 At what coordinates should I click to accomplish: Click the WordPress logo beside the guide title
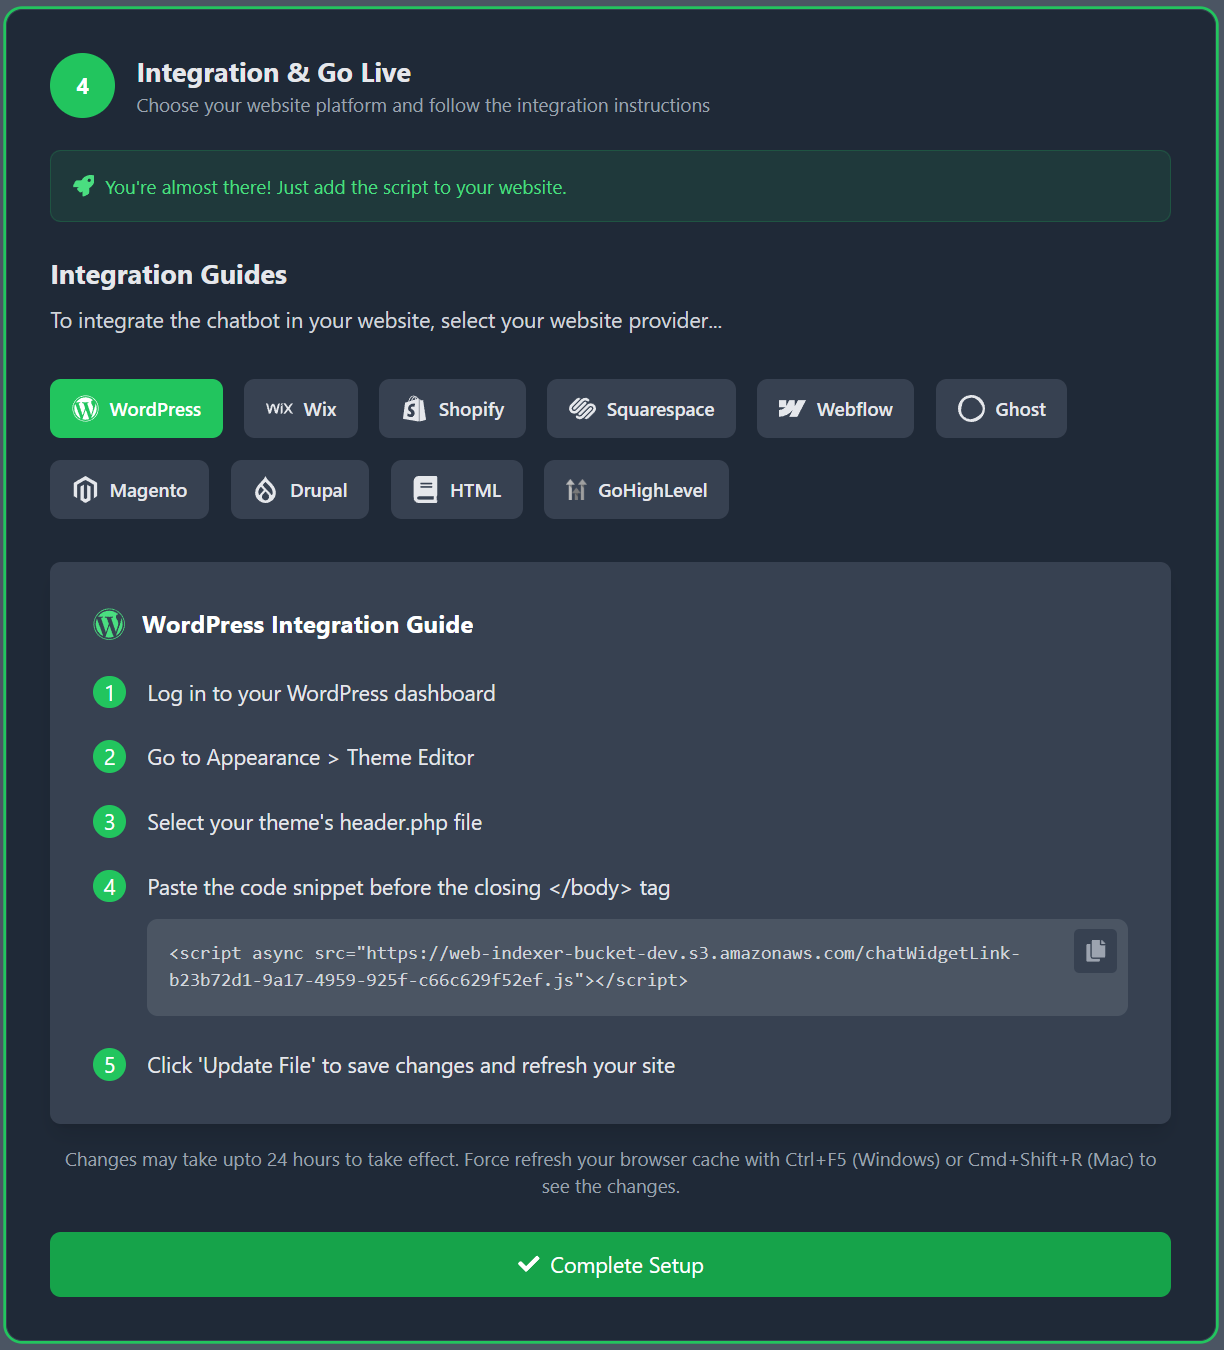[x=109, y=624]
